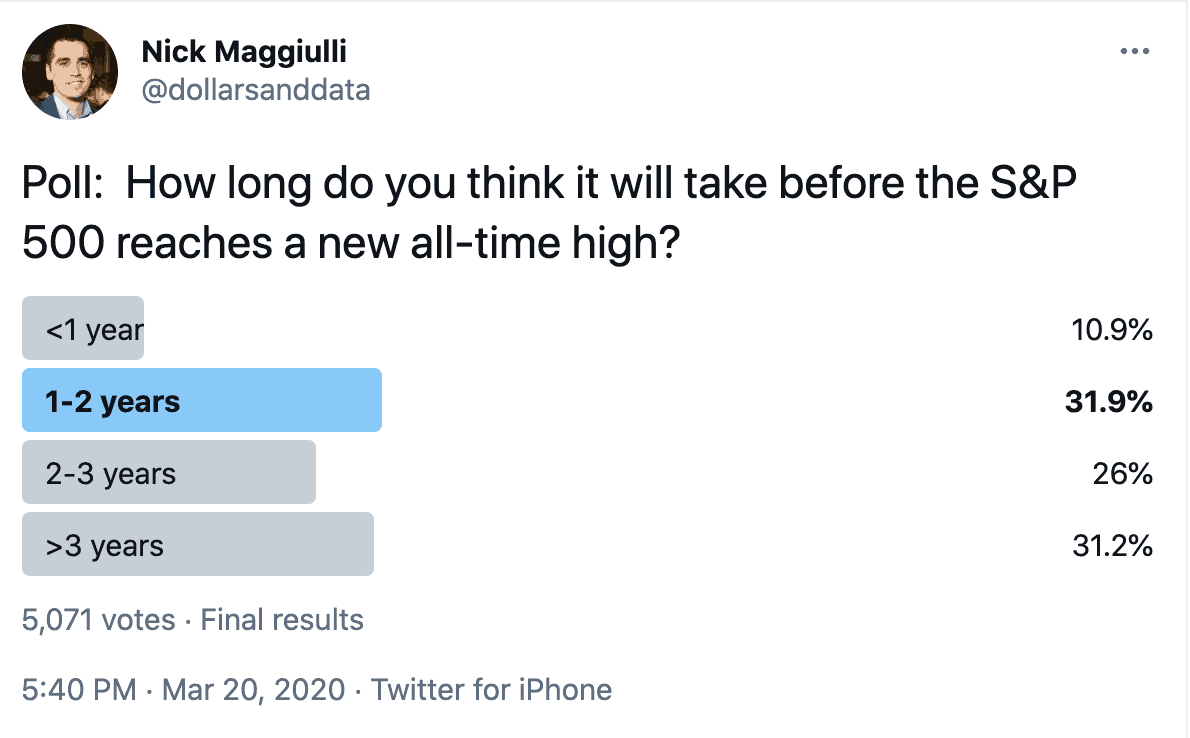
Task: Select the <1 year poll bar
Action: tap(83, 328)
